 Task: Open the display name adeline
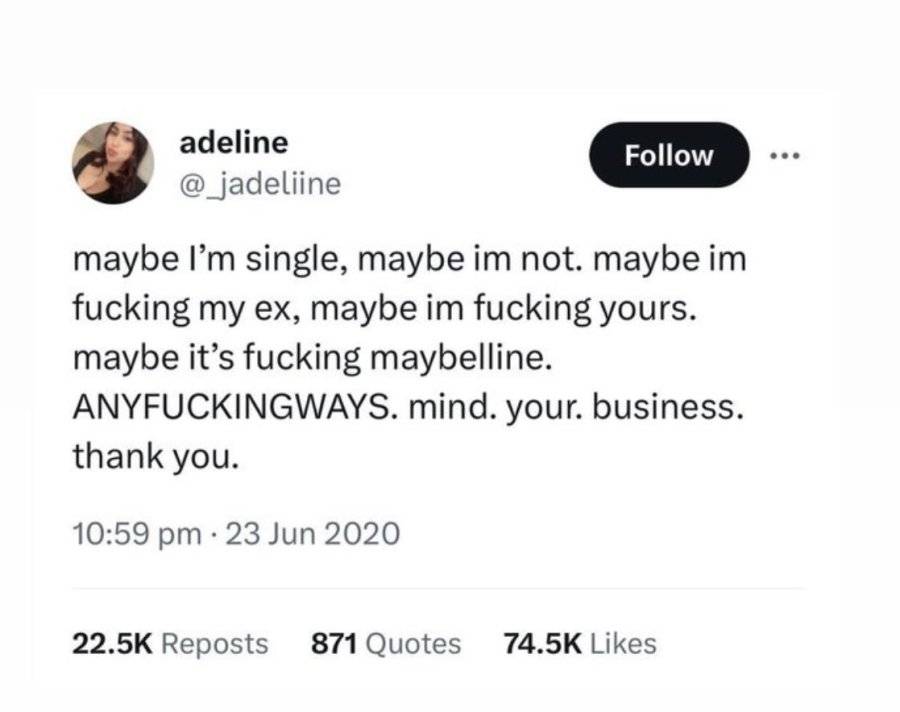coord(234,142)
